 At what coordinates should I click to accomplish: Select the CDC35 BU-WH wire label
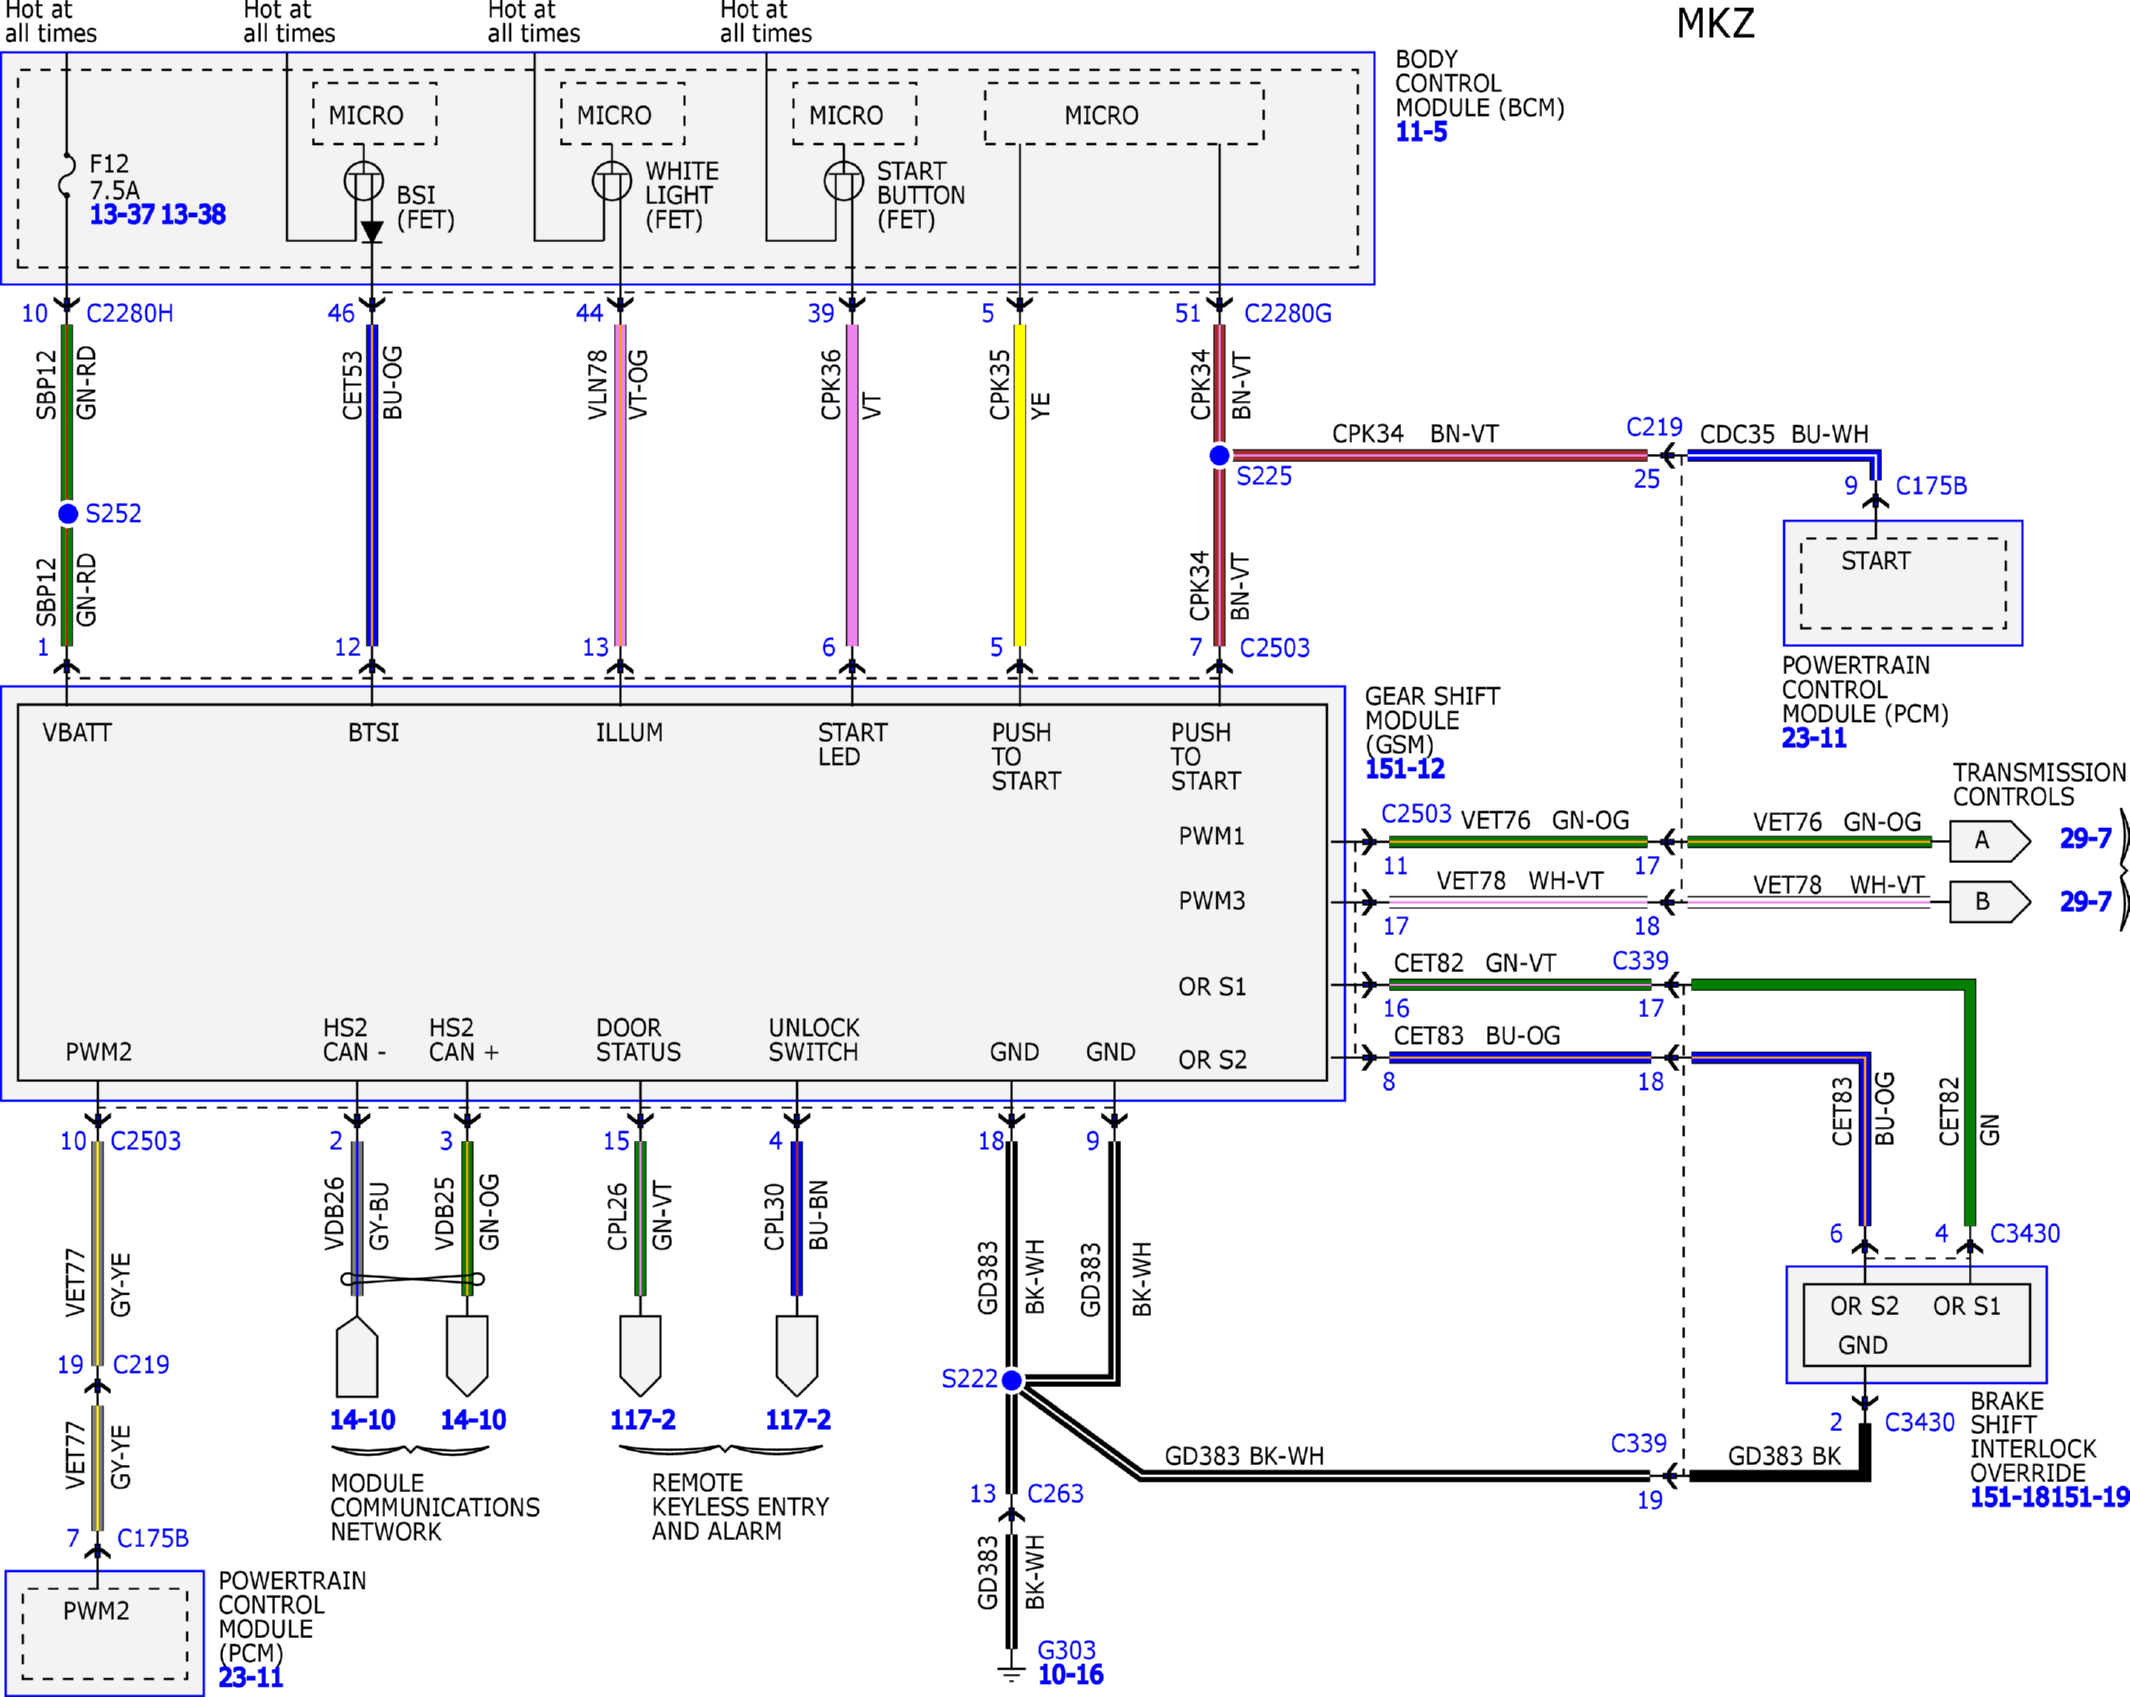pos(1784,435)
